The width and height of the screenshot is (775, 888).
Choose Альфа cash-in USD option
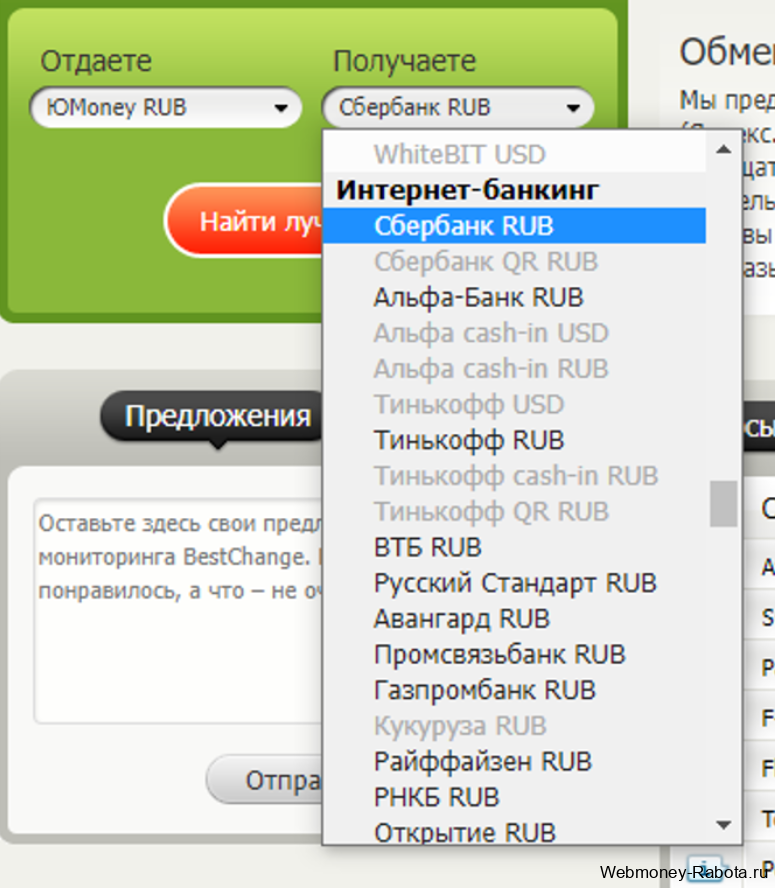tap(514, 333)
